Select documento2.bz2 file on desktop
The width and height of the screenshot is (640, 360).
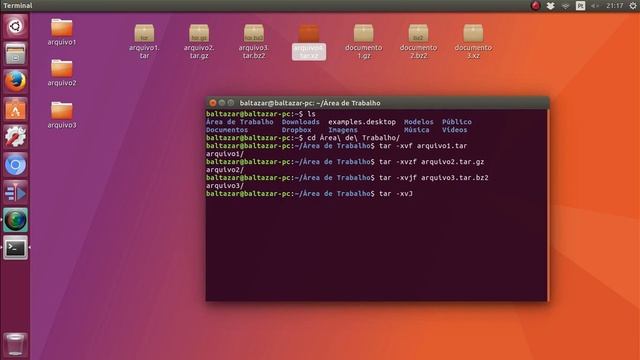click(418, 42)
